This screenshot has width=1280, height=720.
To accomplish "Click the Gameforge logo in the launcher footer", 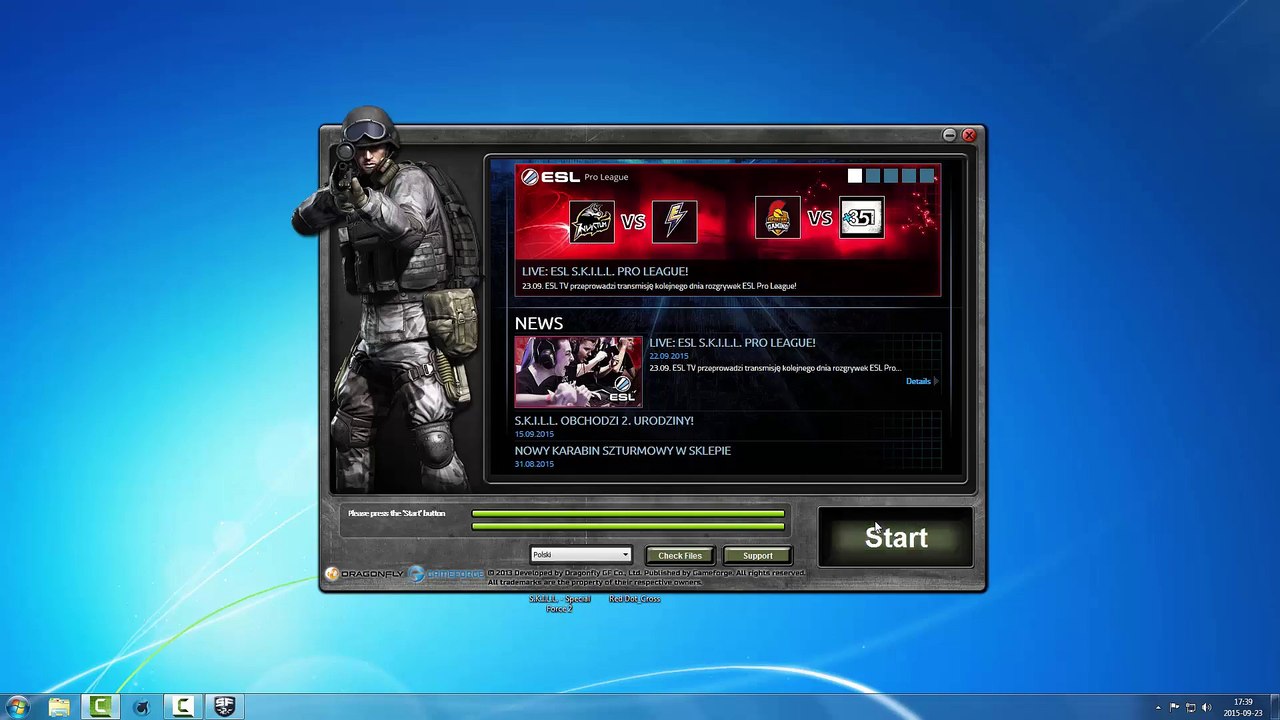I will click(445, 574).
